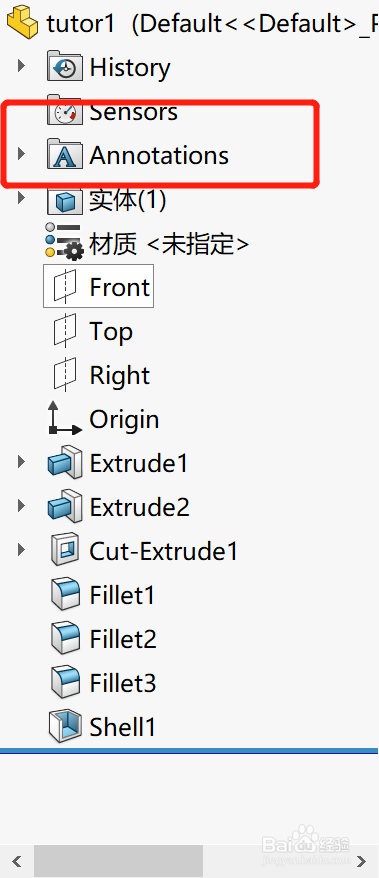Image resolution: width=379 pixels, height=878 pixels.
Task: Click the scroll left arrow
Action: (16, 861)
